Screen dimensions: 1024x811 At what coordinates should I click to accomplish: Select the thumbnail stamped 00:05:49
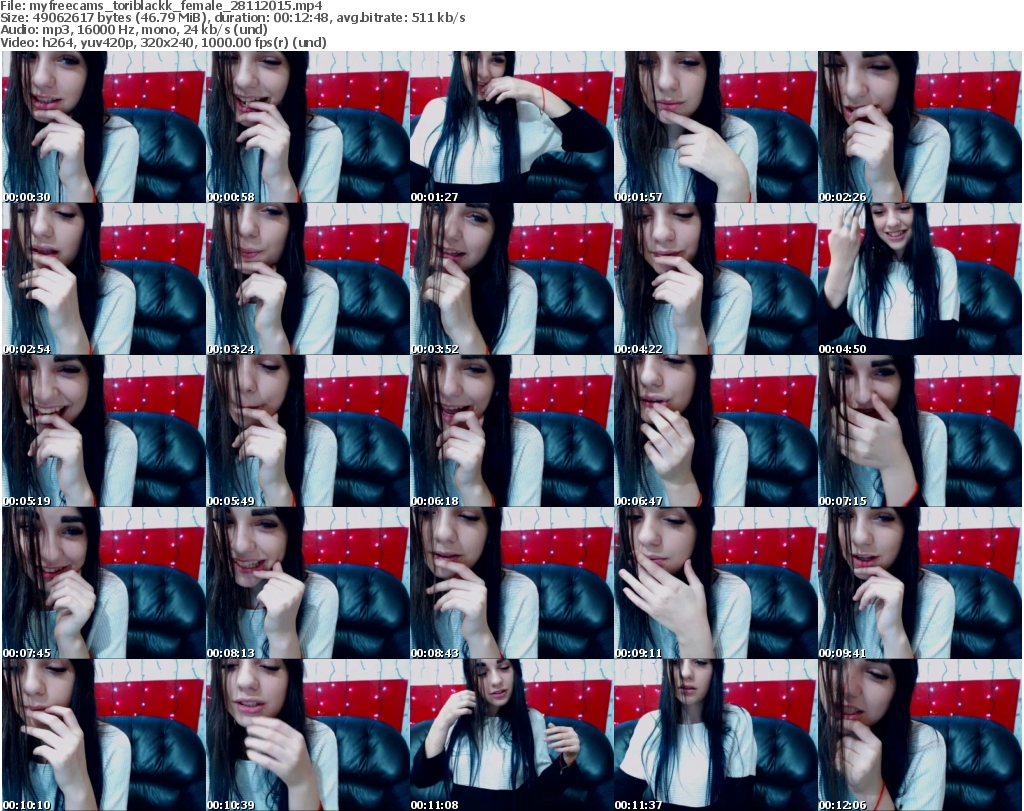308,431
